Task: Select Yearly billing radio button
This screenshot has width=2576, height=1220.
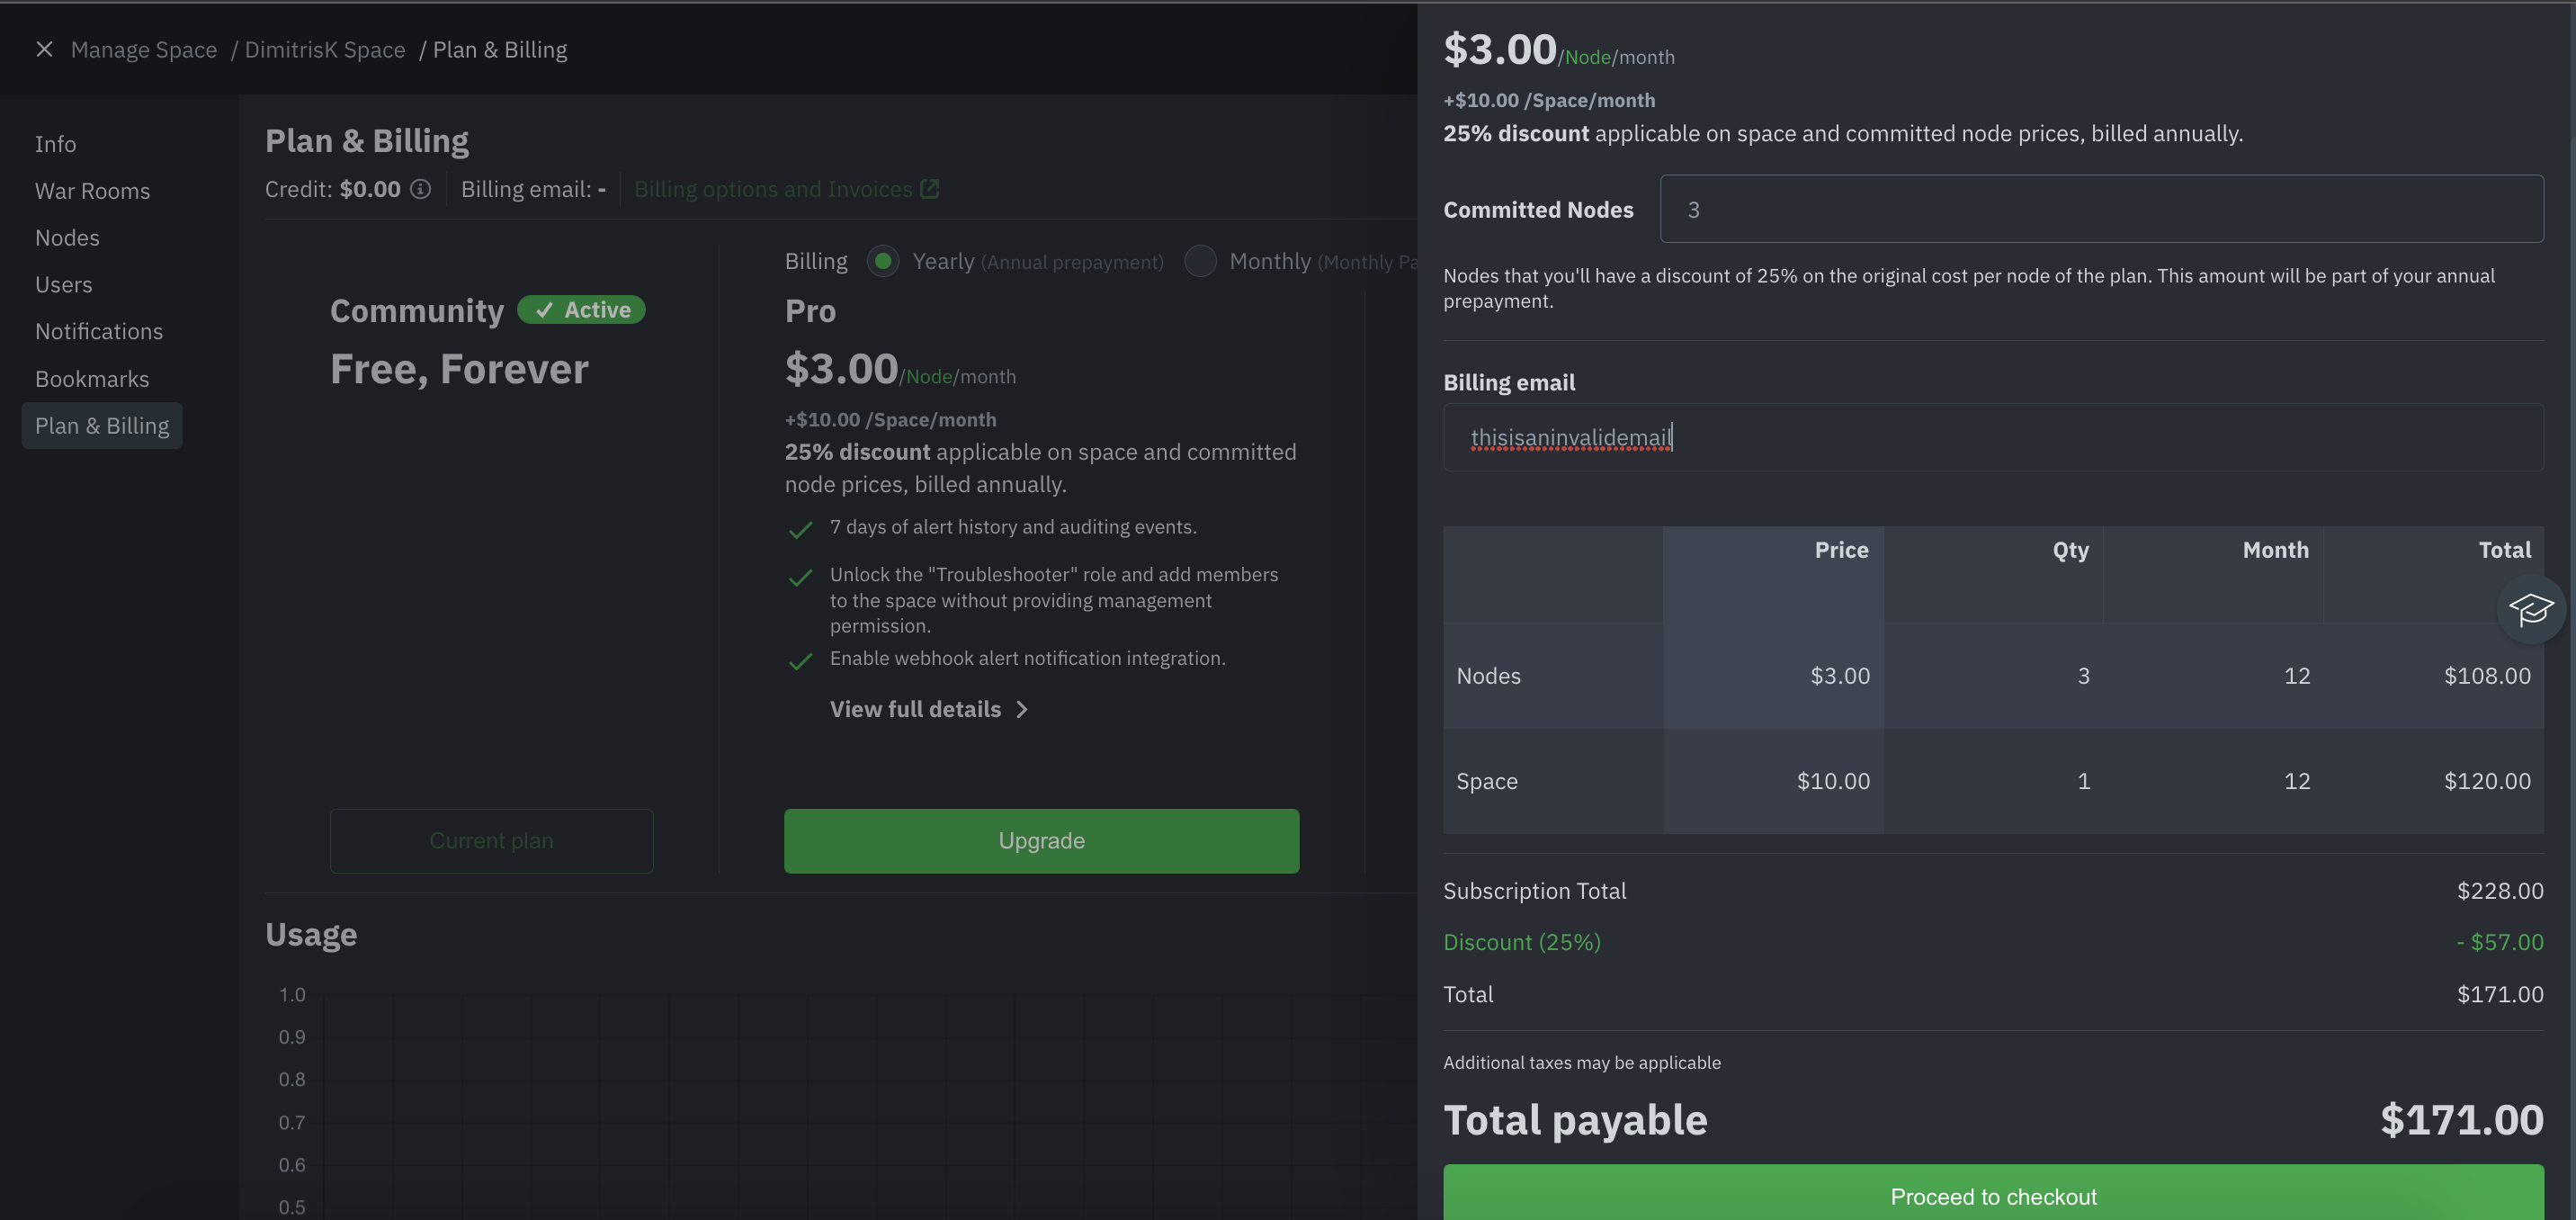Action: [882, 262]
